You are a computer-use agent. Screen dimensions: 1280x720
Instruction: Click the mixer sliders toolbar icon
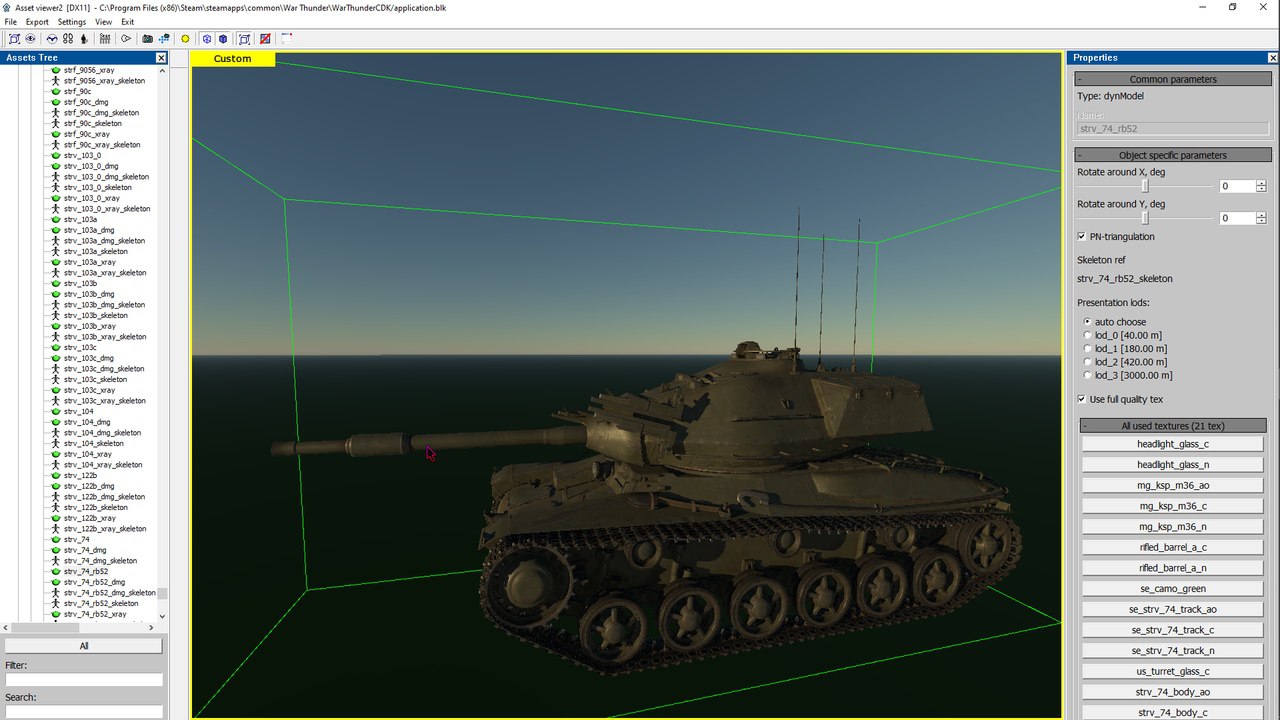(x=105, y=39)
